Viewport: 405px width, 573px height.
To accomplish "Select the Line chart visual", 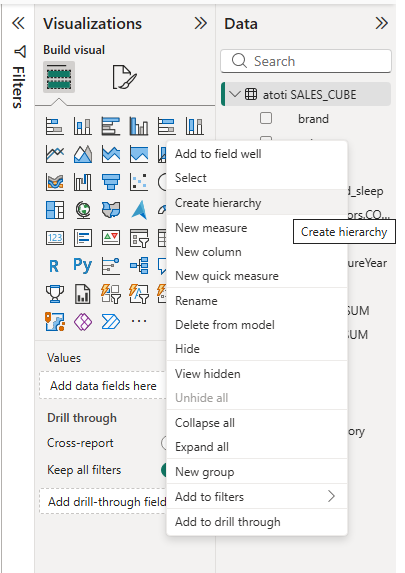I will (x=55, y=154).
